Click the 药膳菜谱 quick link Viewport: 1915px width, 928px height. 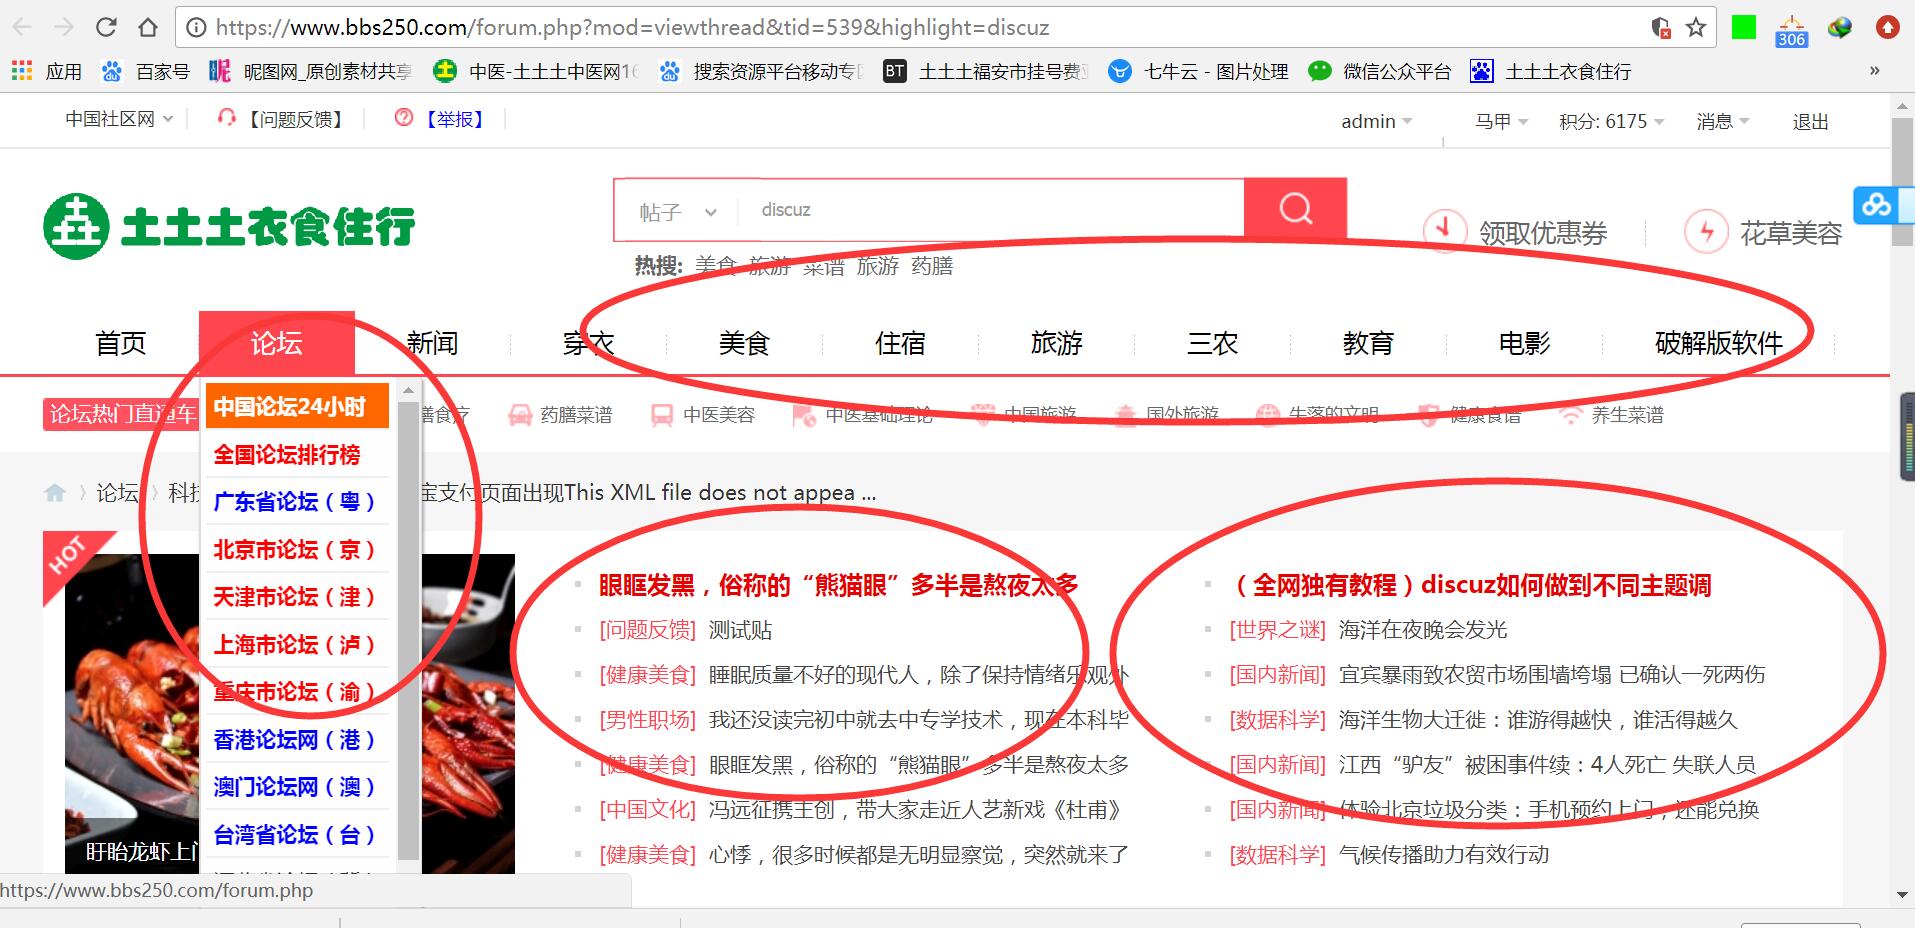pyautogui.click(x=561, y=415)
